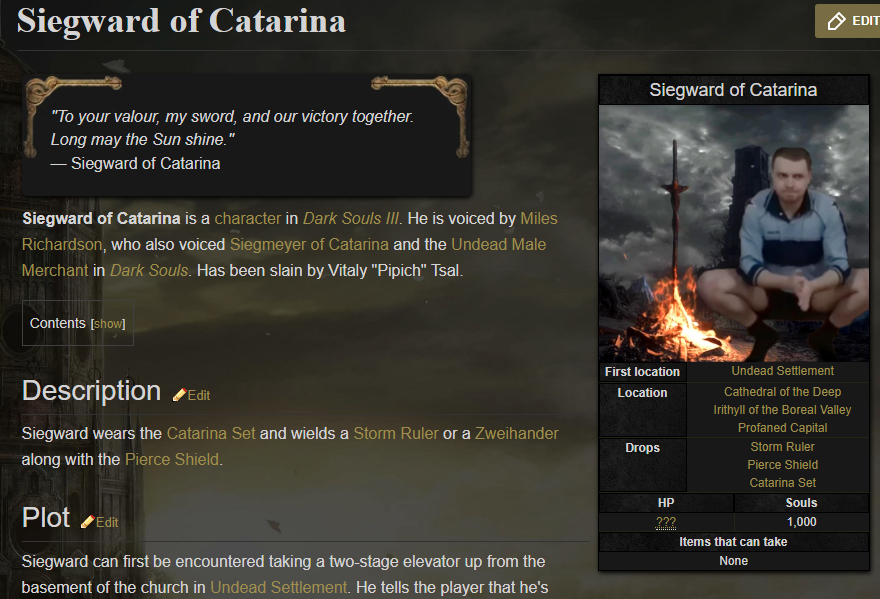Viewport: 880px width, 599px height.
Task: Follow the Siegmeyer of Catarina link
Action: (309, 244)
